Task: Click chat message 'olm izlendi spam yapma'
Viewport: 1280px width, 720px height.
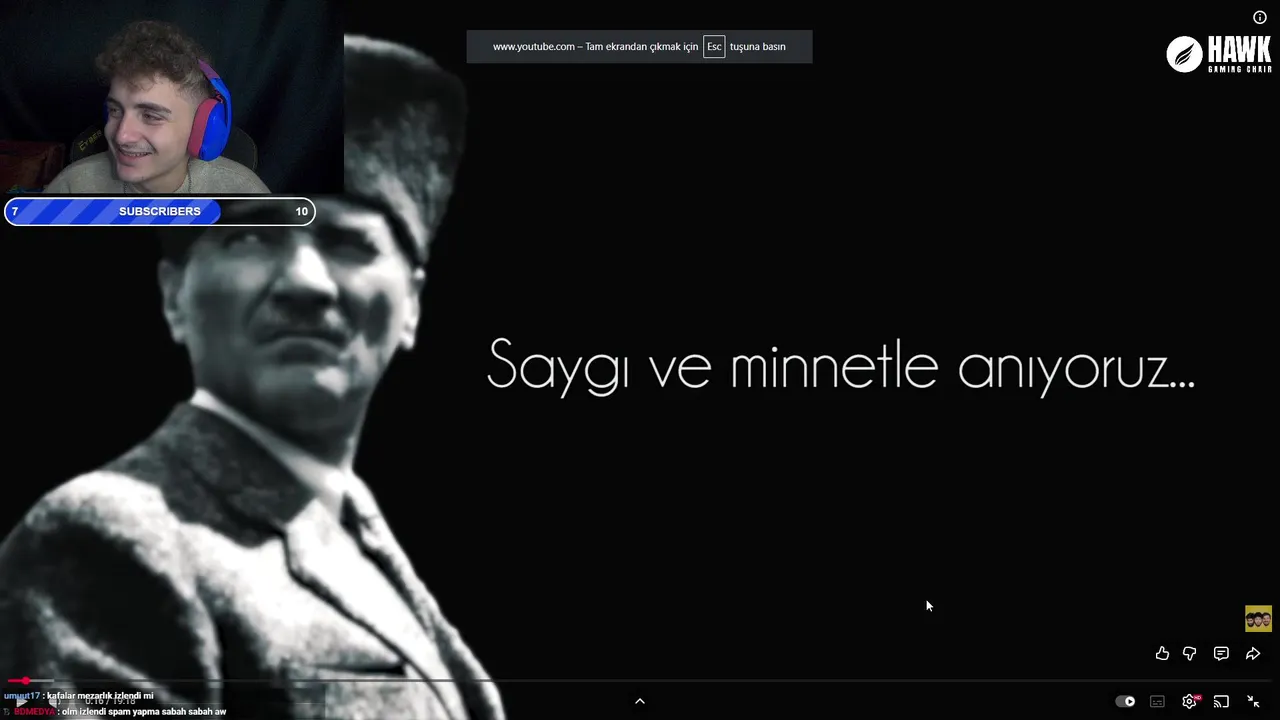Action: point(116,712)
